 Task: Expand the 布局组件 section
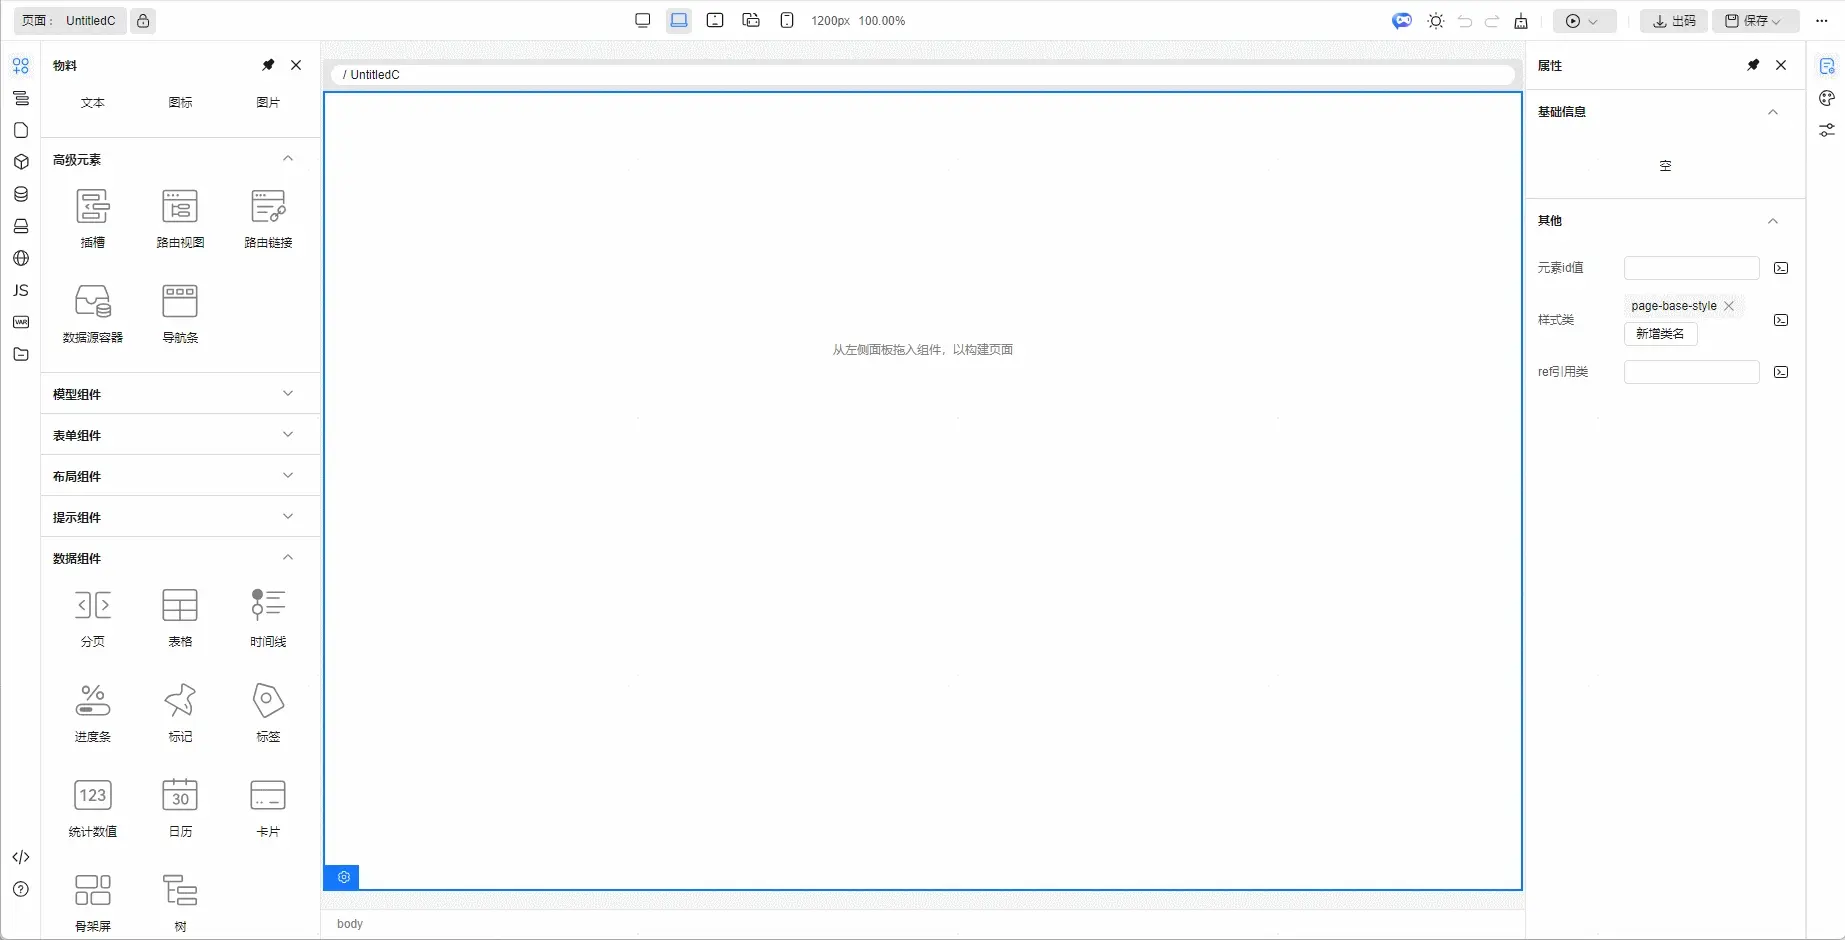pos(288,476)
